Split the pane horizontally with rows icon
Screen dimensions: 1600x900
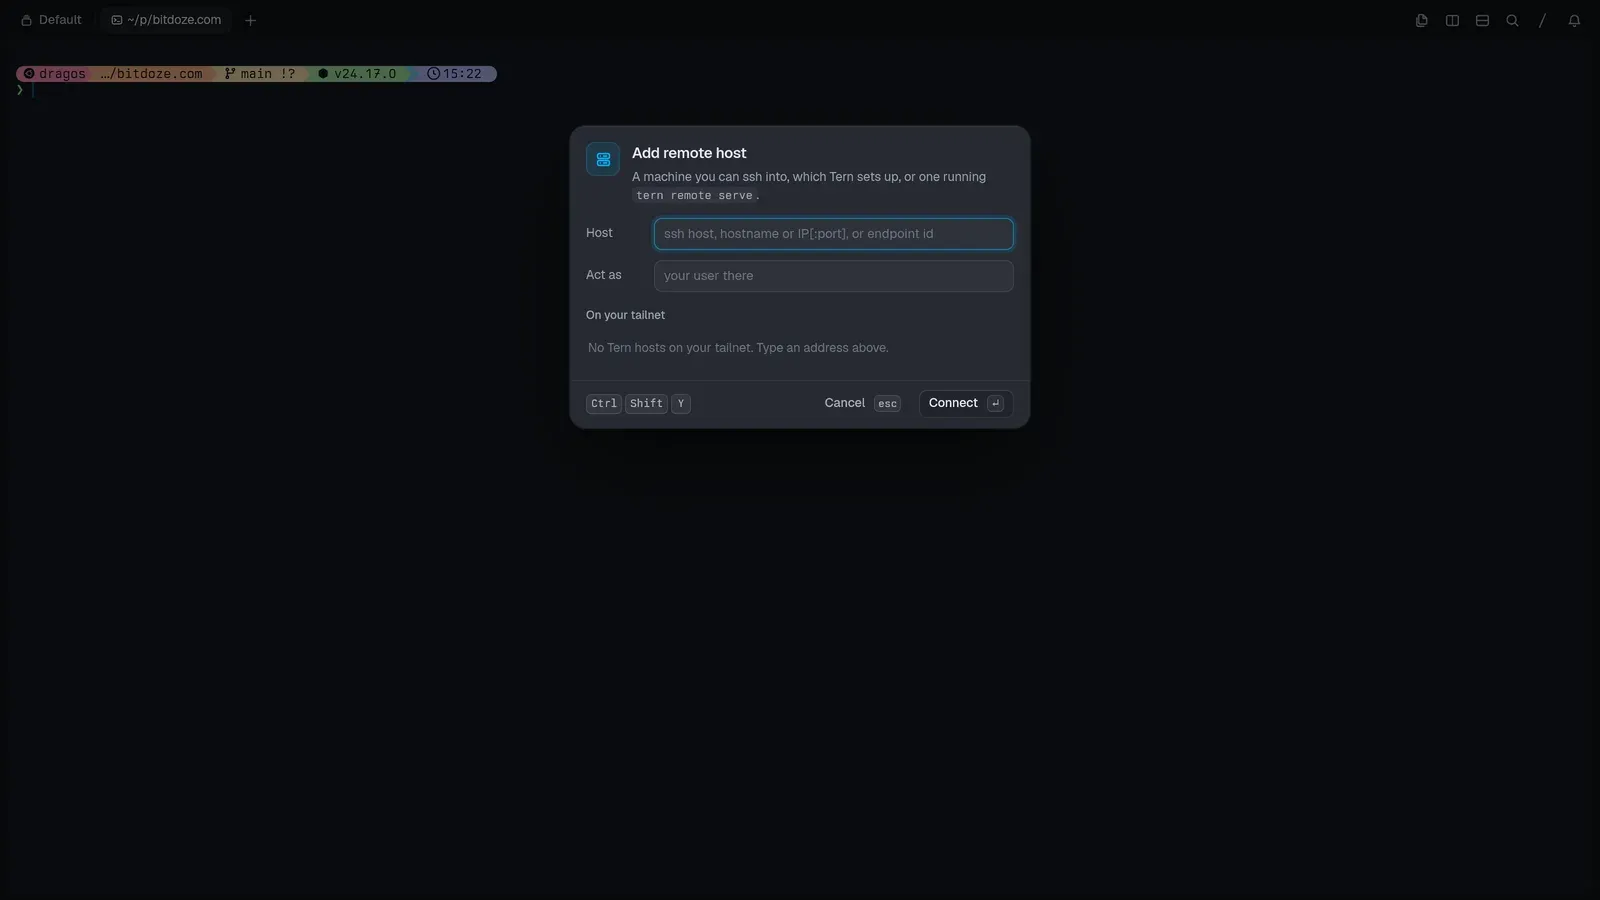(1482, 20)
